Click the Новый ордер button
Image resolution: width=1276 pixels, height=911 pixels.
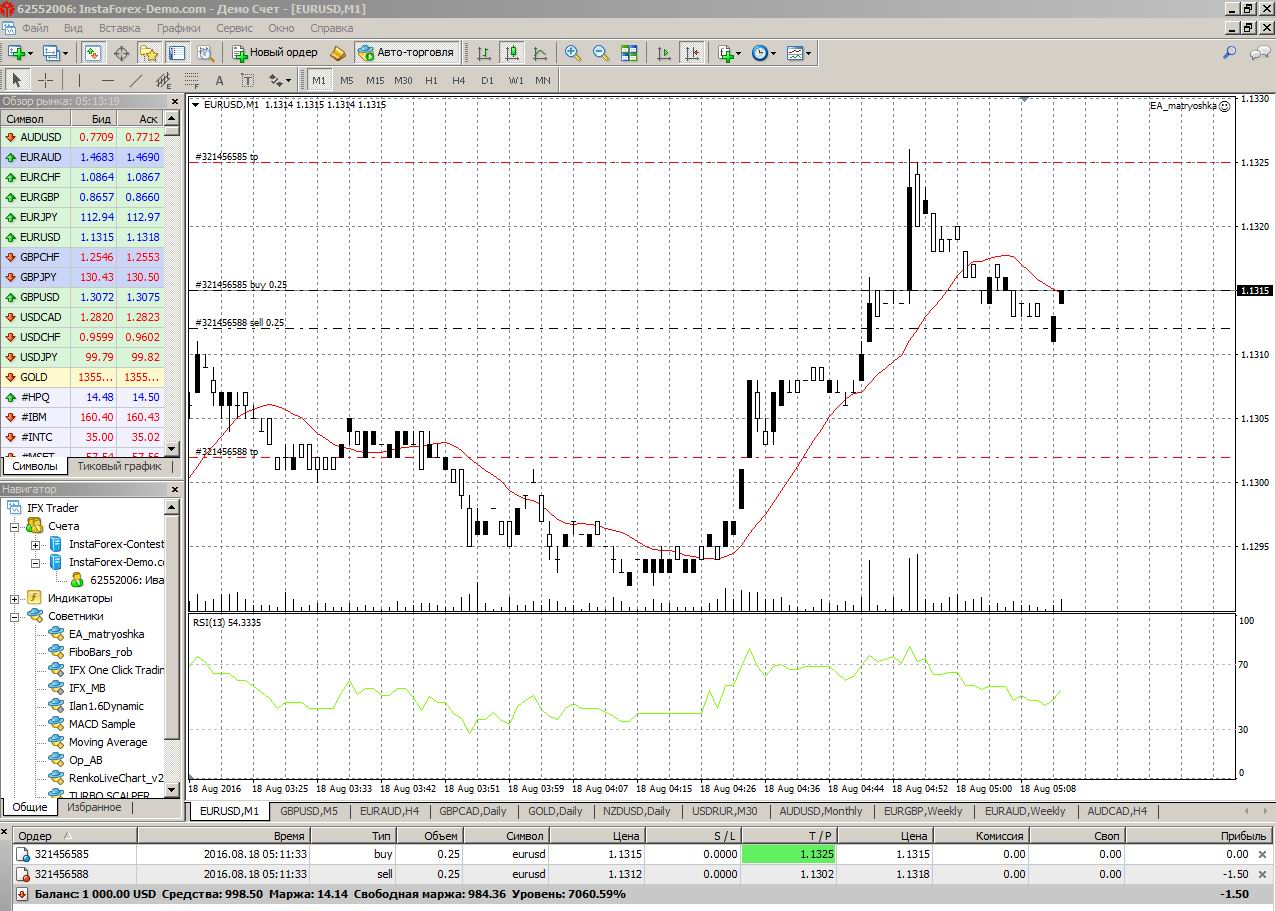click(x=274, y=53)
